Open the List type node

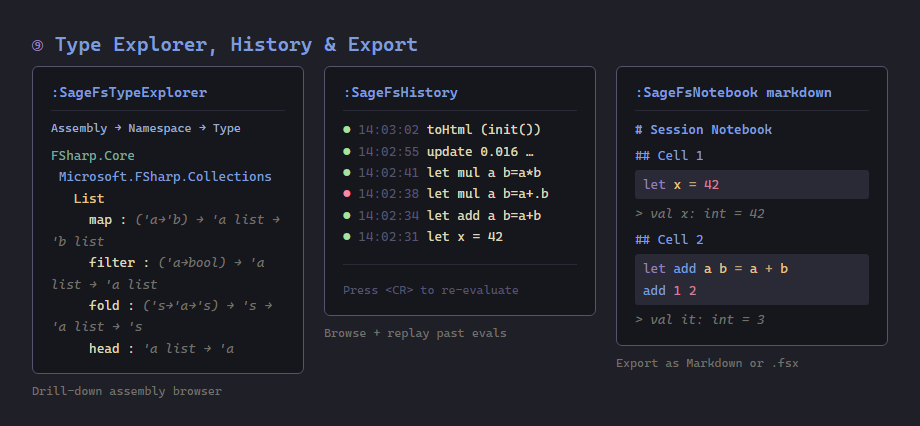[x=89, y=198]
